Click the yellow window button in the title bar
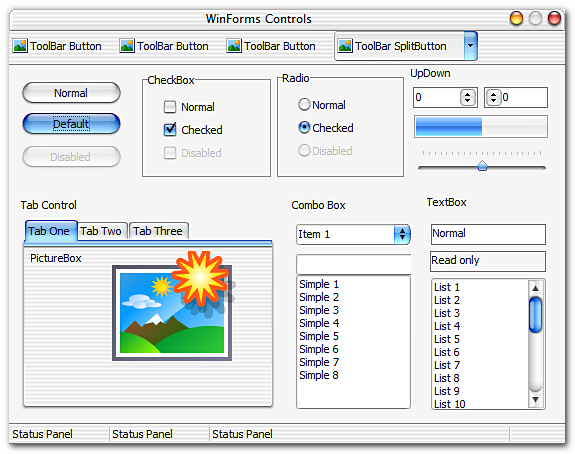The image size is (575, 454). [x=516, y=18]
